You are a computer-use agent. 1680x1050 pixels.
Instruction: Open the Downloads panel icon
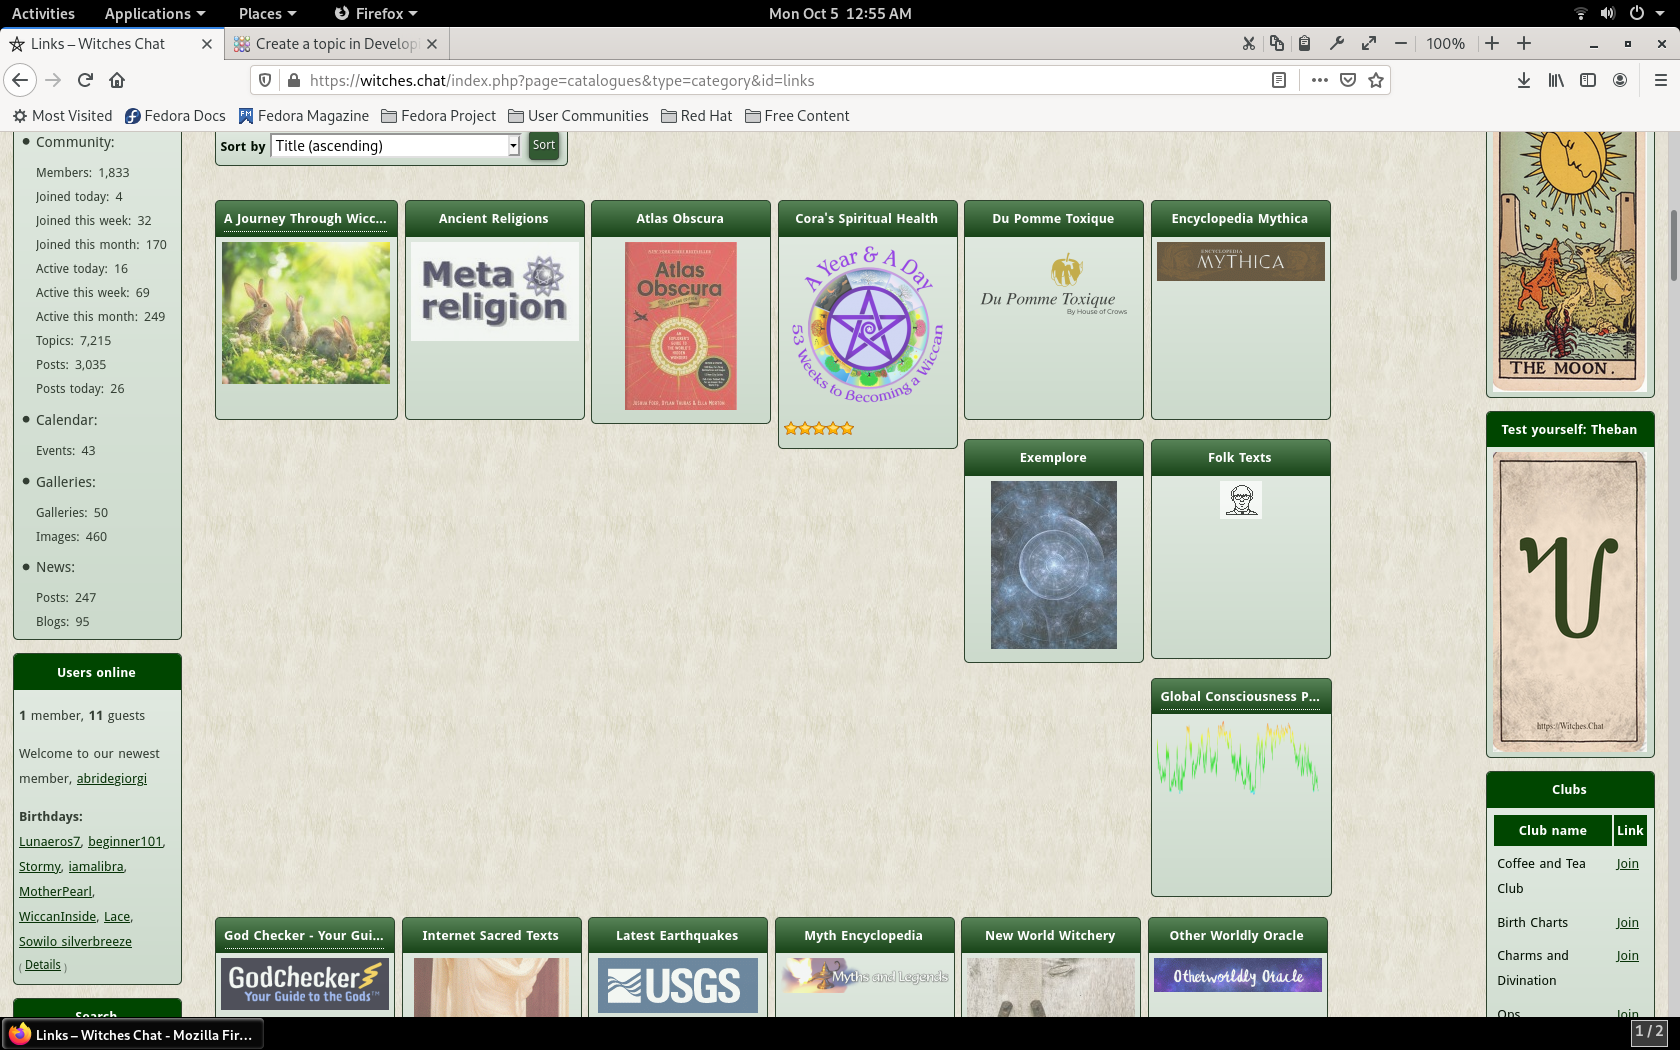tap(1523, 81)
